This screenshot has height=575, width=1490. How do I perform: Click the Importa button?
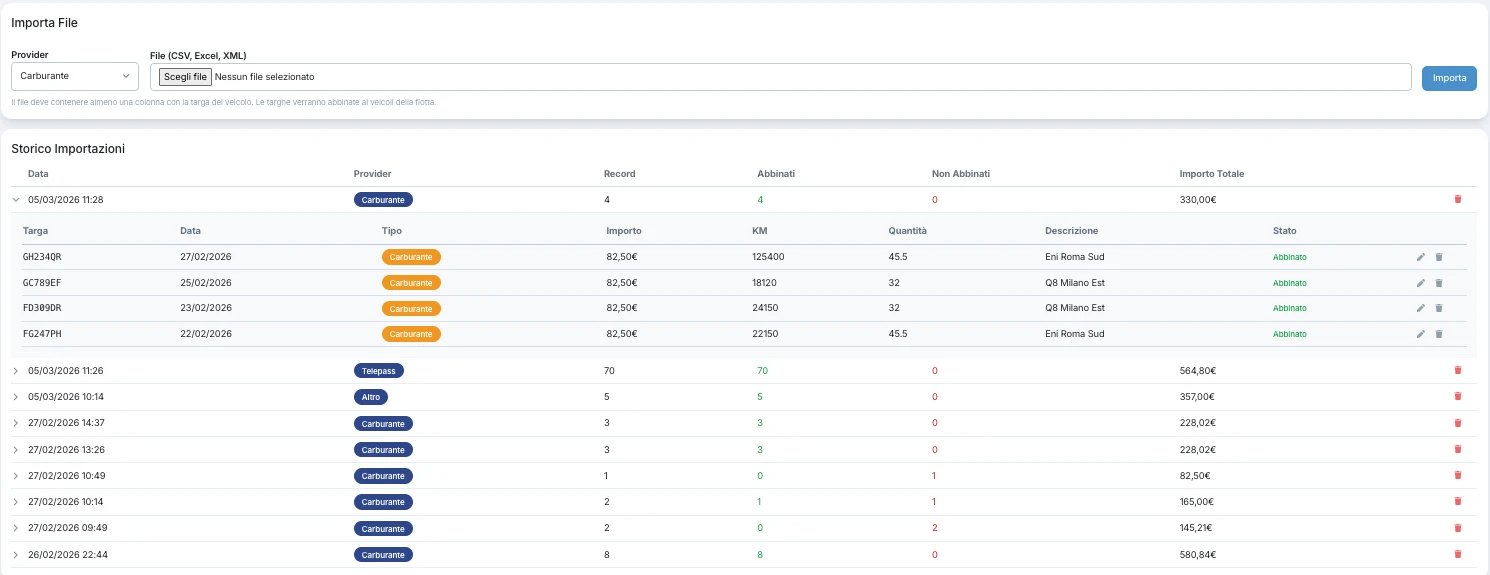click(1449, 77)
